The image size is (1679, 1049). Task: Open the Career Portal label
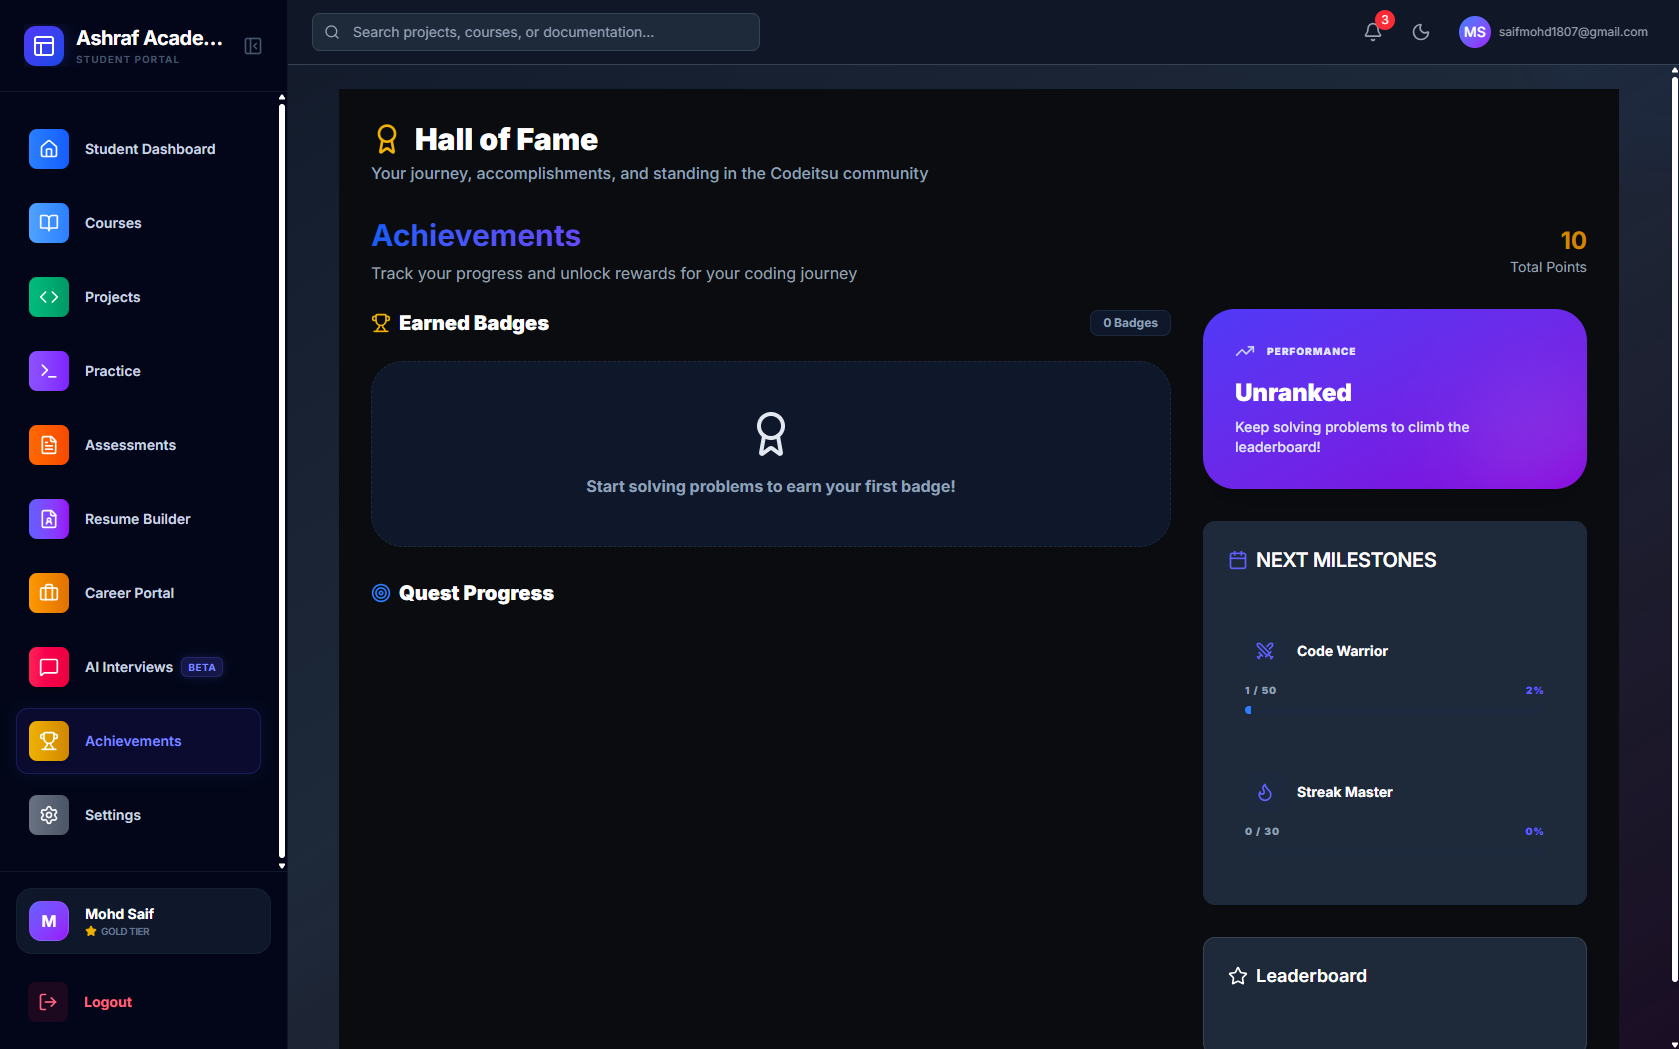pyautogui.click(x=129, y=593)
